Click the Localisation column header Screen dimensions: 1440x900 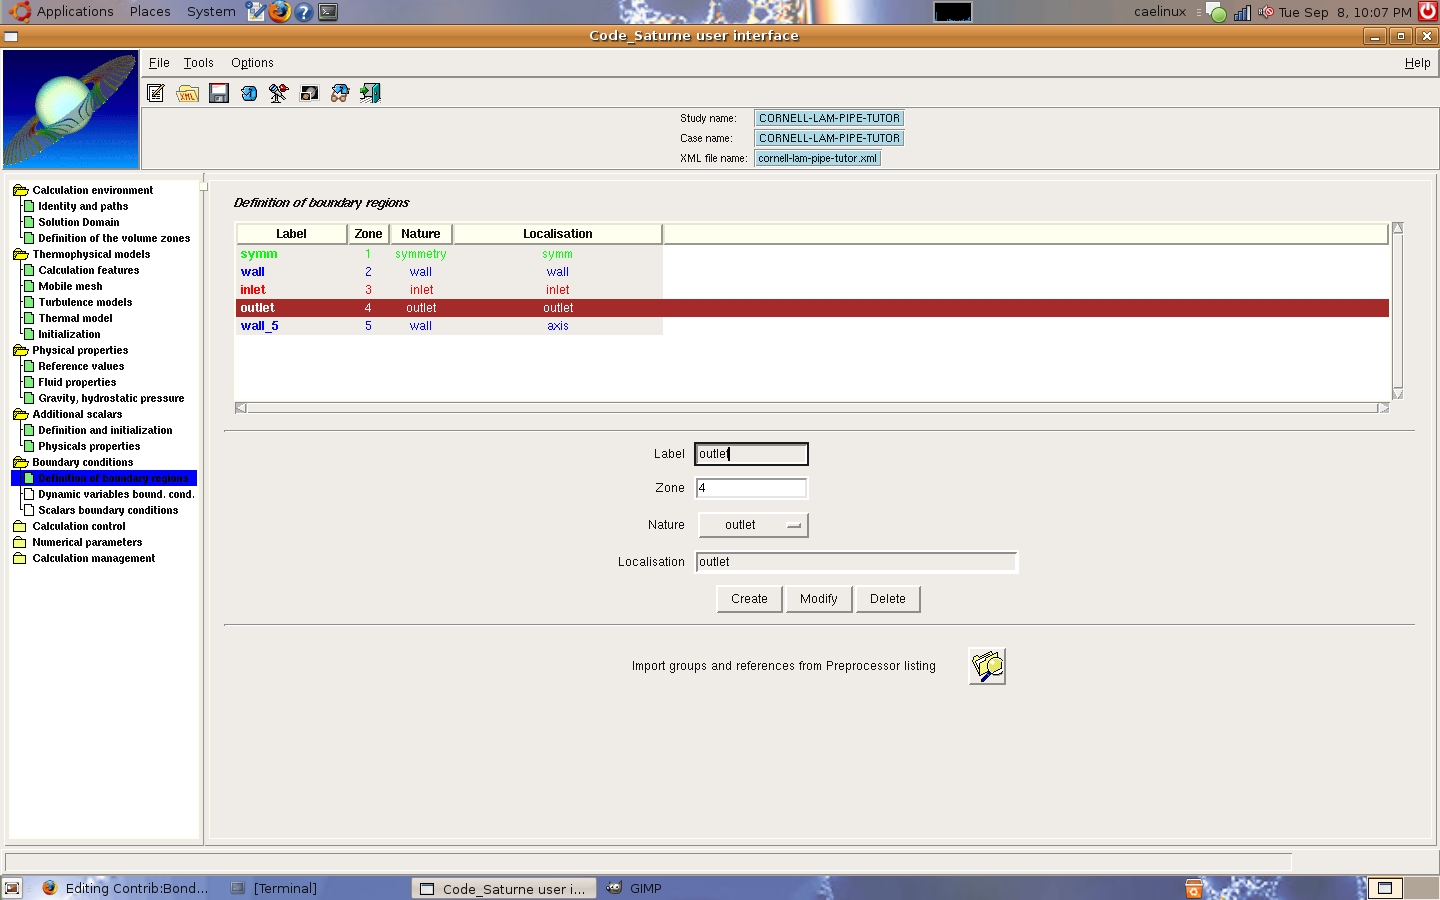point(557,234)
